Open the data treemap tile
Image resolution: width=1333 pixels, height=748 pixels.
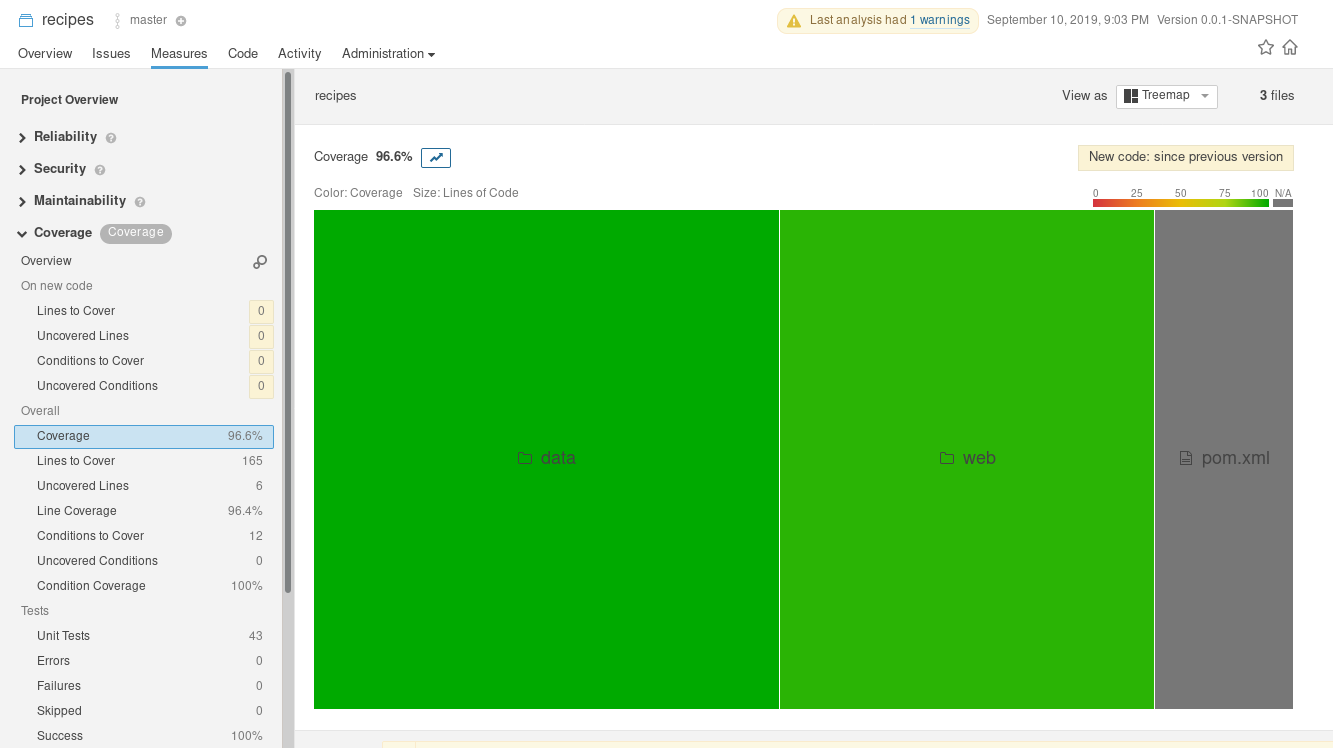(x=546, y=459)
